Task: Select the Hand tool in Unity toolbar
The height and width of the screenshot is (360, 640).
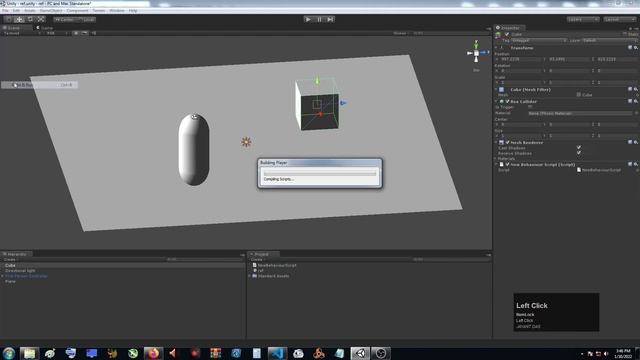Action: tap(8, 19)
